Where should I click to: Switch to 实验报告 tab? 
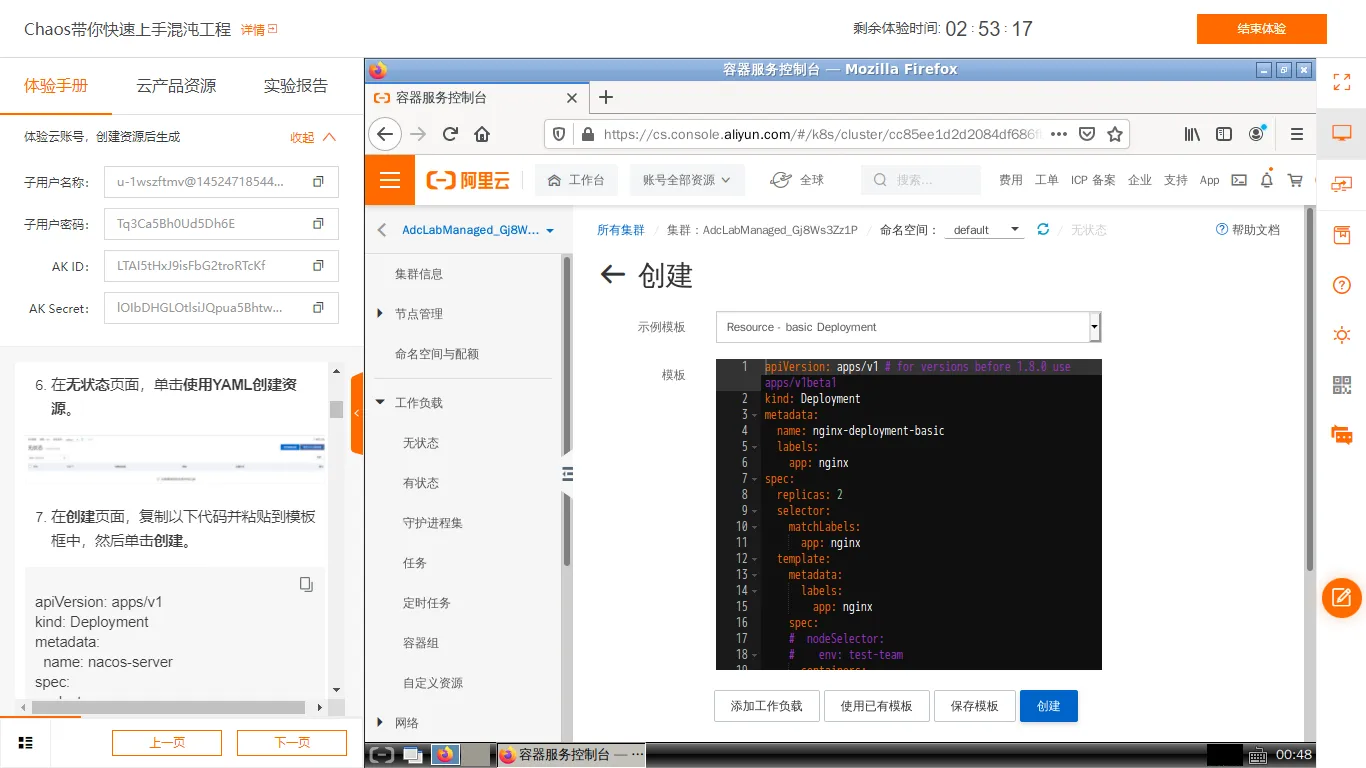pyautogui.click(x=296, y=86)
